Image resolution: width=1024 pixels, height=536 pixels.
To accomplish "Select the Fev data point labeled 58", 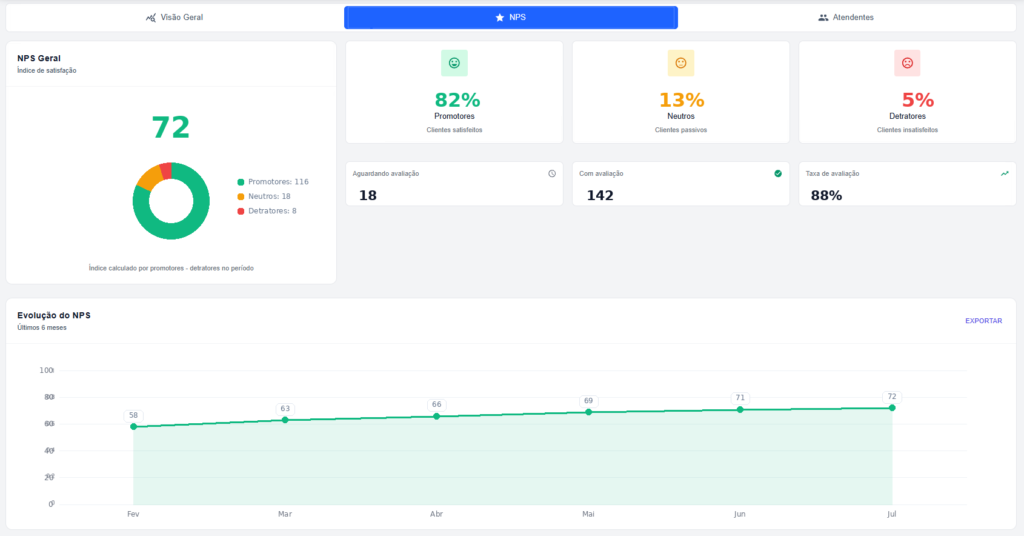I will point(134,426).
